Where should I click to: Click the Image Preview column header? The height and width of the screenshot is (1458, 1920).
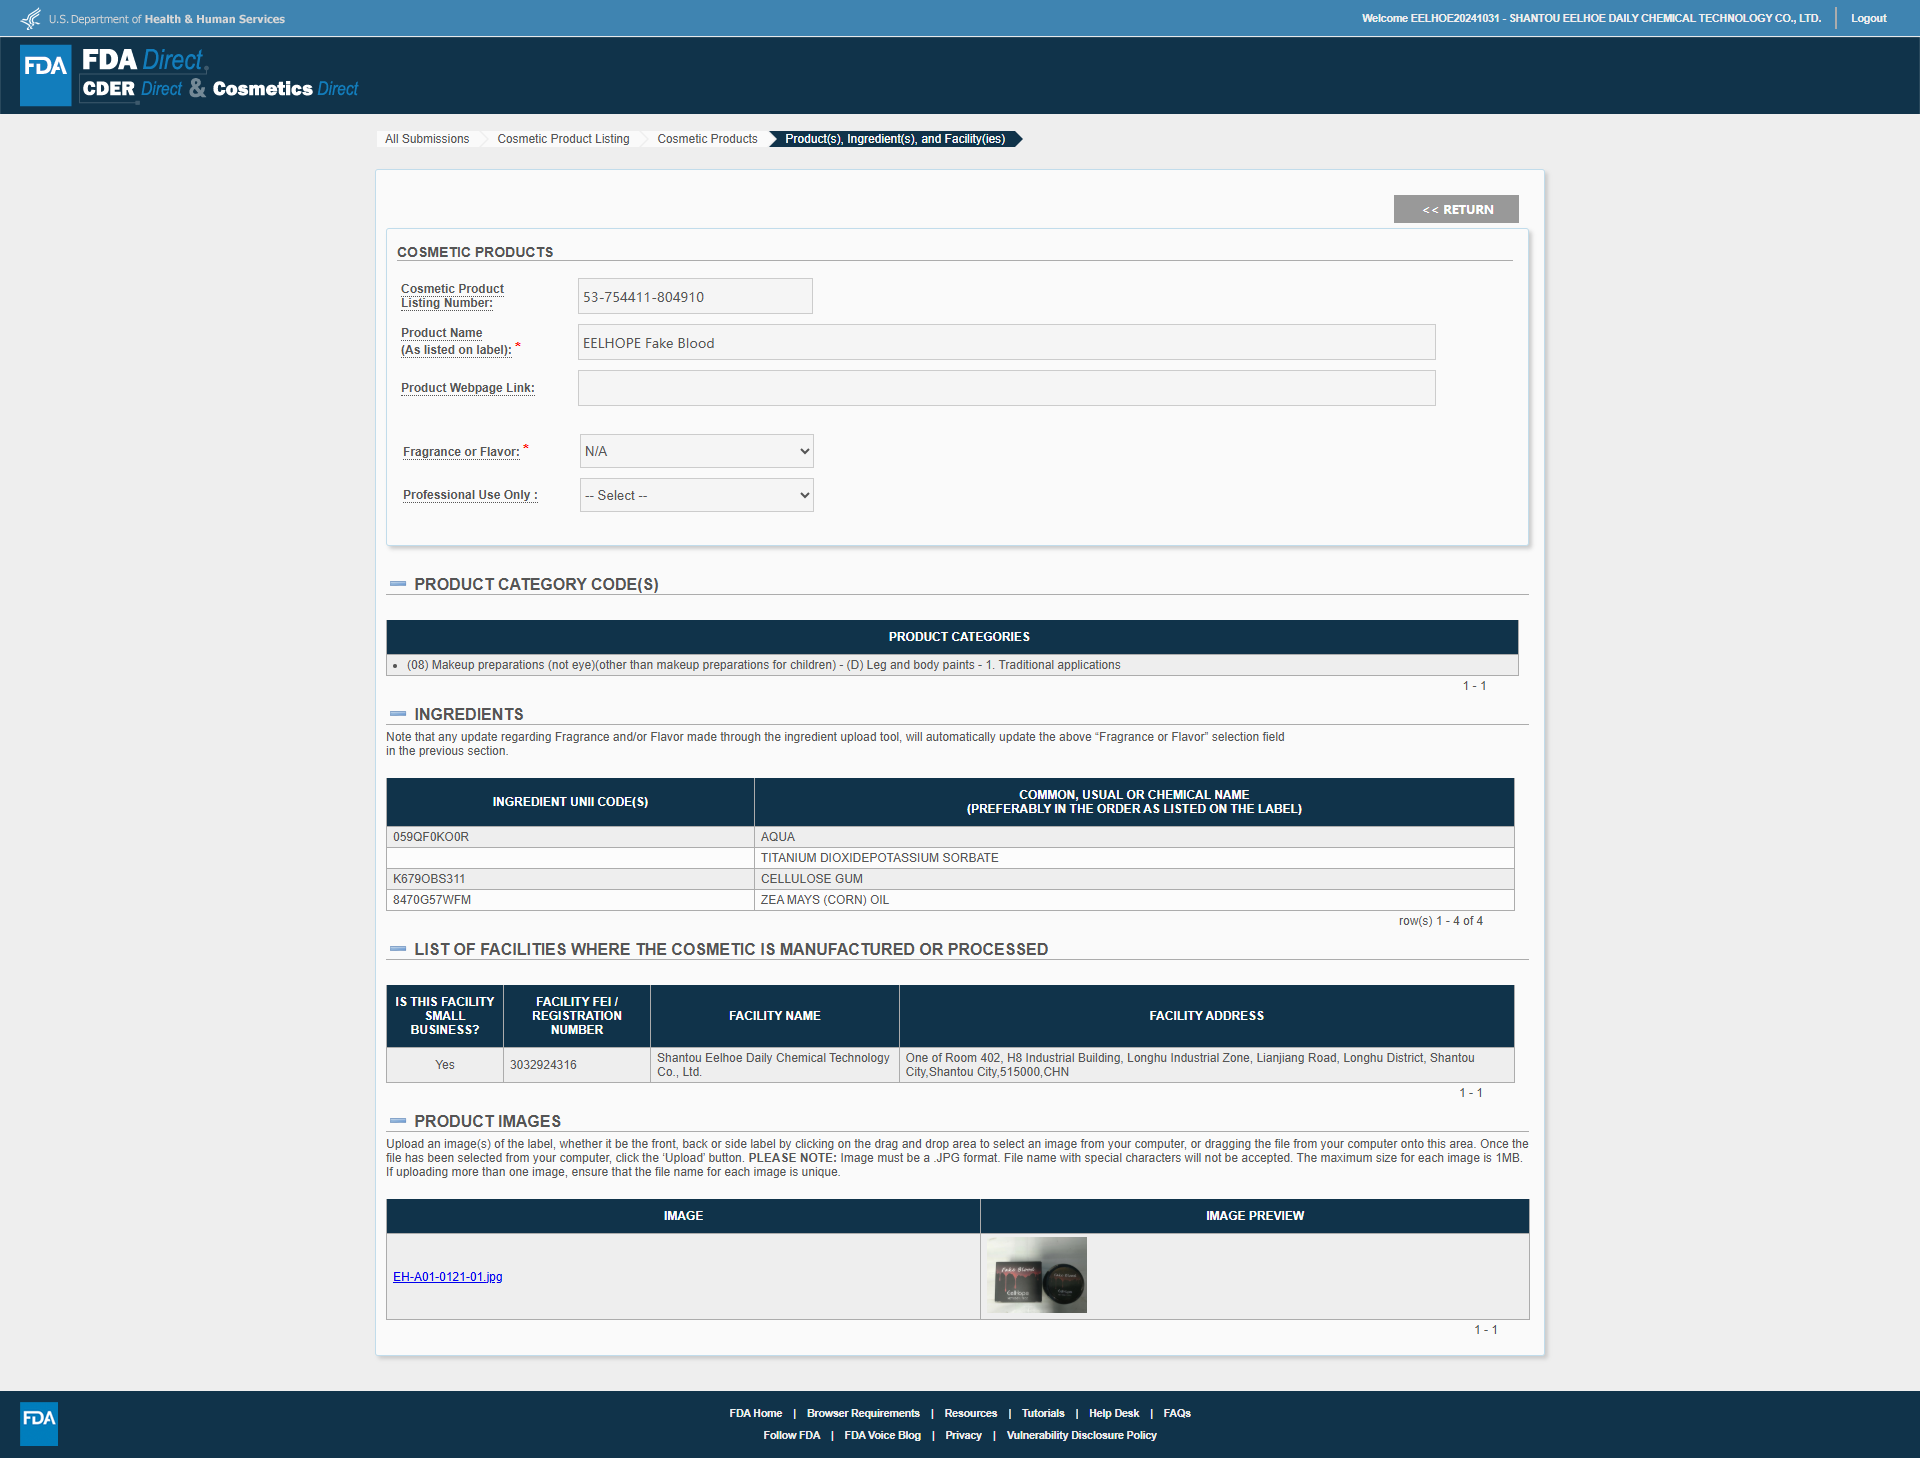click(x=1255, y=1216)
